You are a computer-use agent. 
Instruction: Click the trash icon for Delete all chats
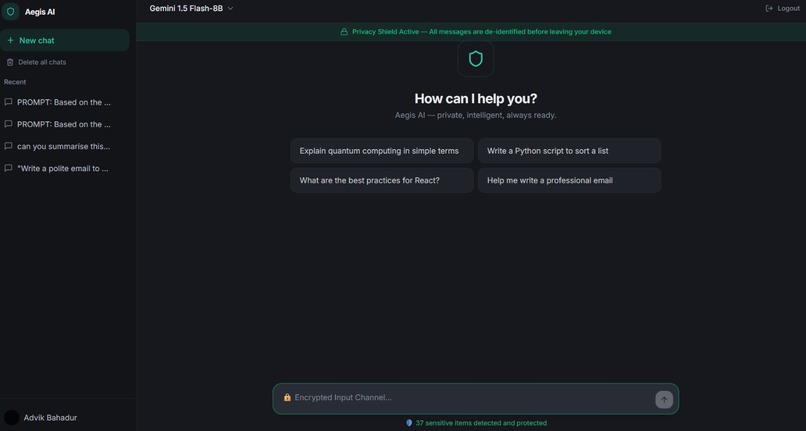(10, 62)
